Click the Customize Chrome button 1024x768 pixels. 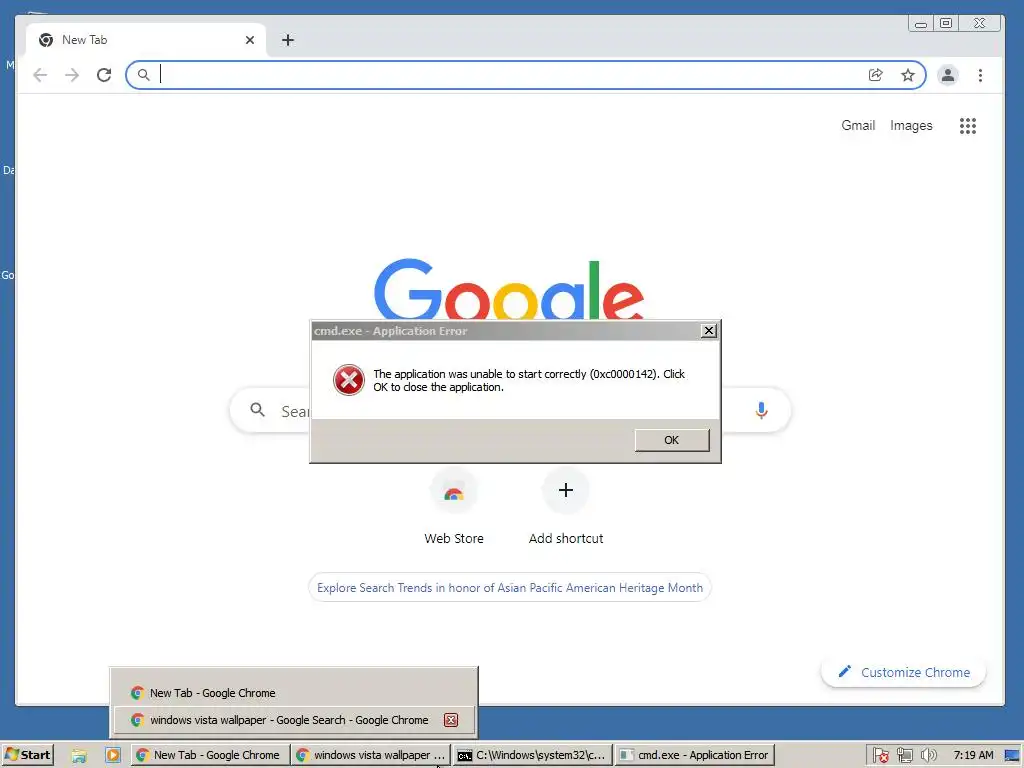tap(904, 672)
